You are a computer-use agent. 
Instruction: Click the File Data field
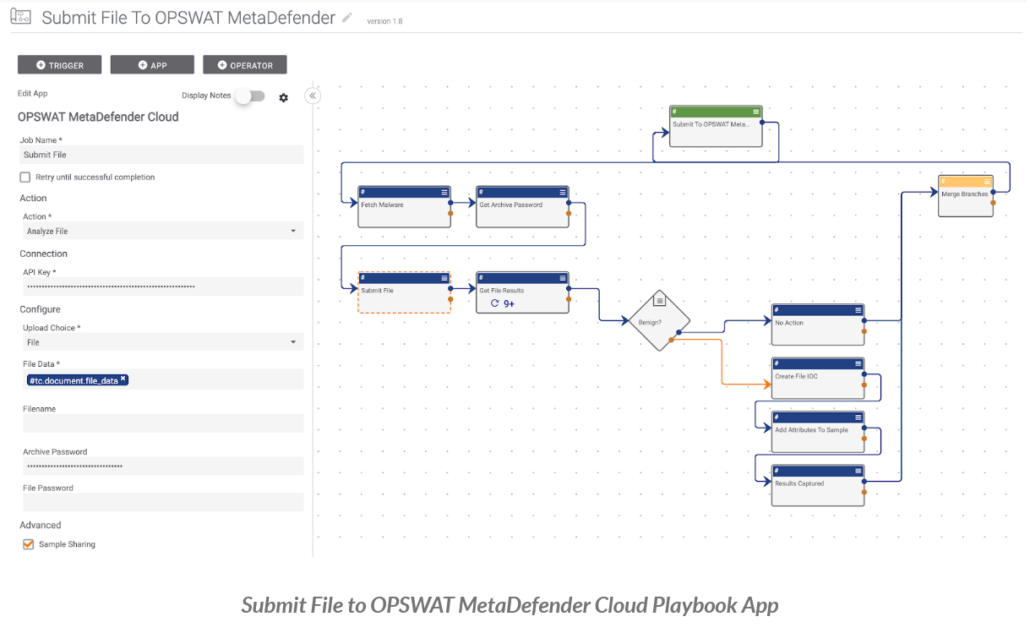[162, 380]
